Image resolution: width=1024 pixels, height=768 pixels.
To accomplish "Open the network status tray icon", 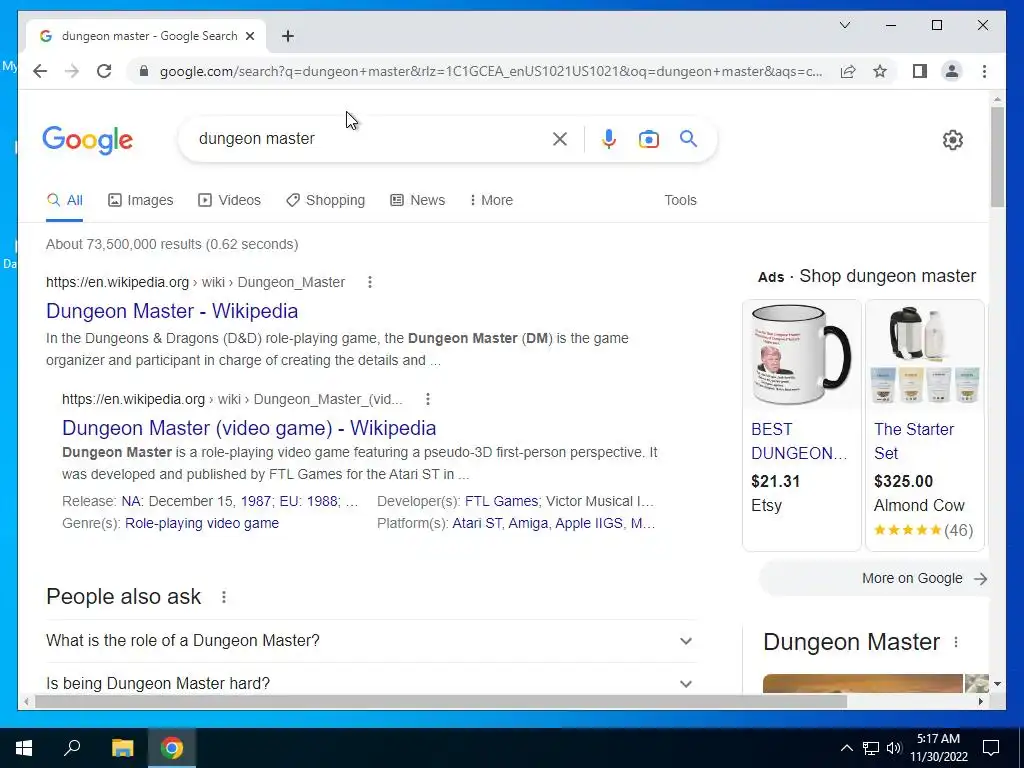I will point(871,748).
